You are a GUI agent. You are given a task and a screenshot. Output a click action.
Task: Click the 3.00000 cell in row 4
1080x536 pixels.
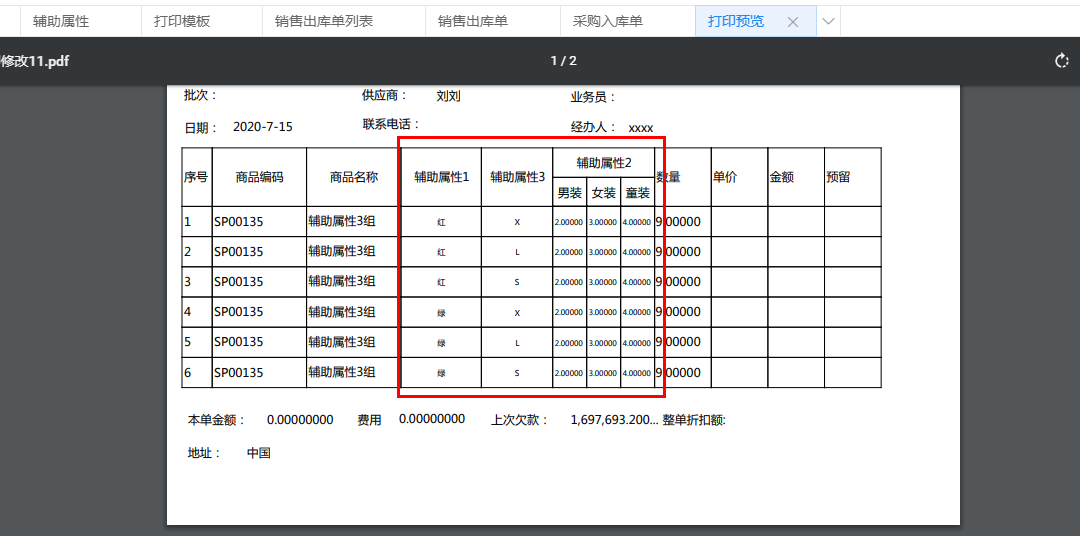[x=603, y=313]
